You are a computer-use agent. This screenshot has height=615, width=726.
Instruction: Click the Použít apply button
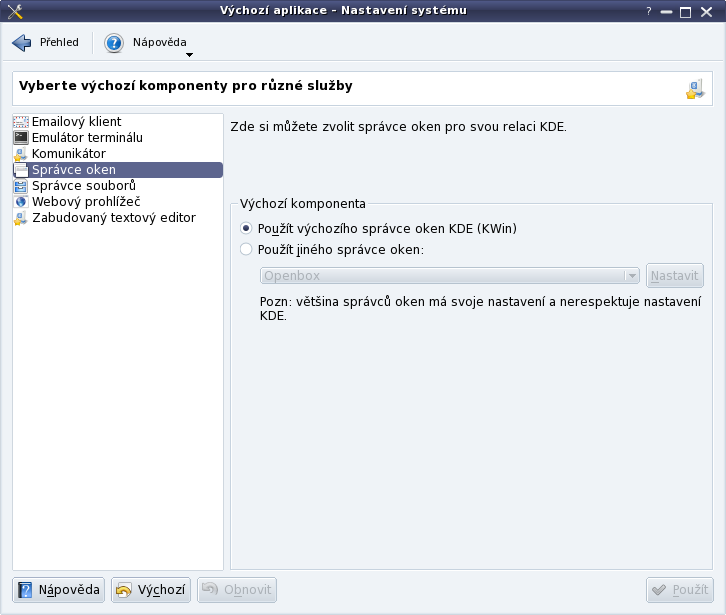(680, 590)
